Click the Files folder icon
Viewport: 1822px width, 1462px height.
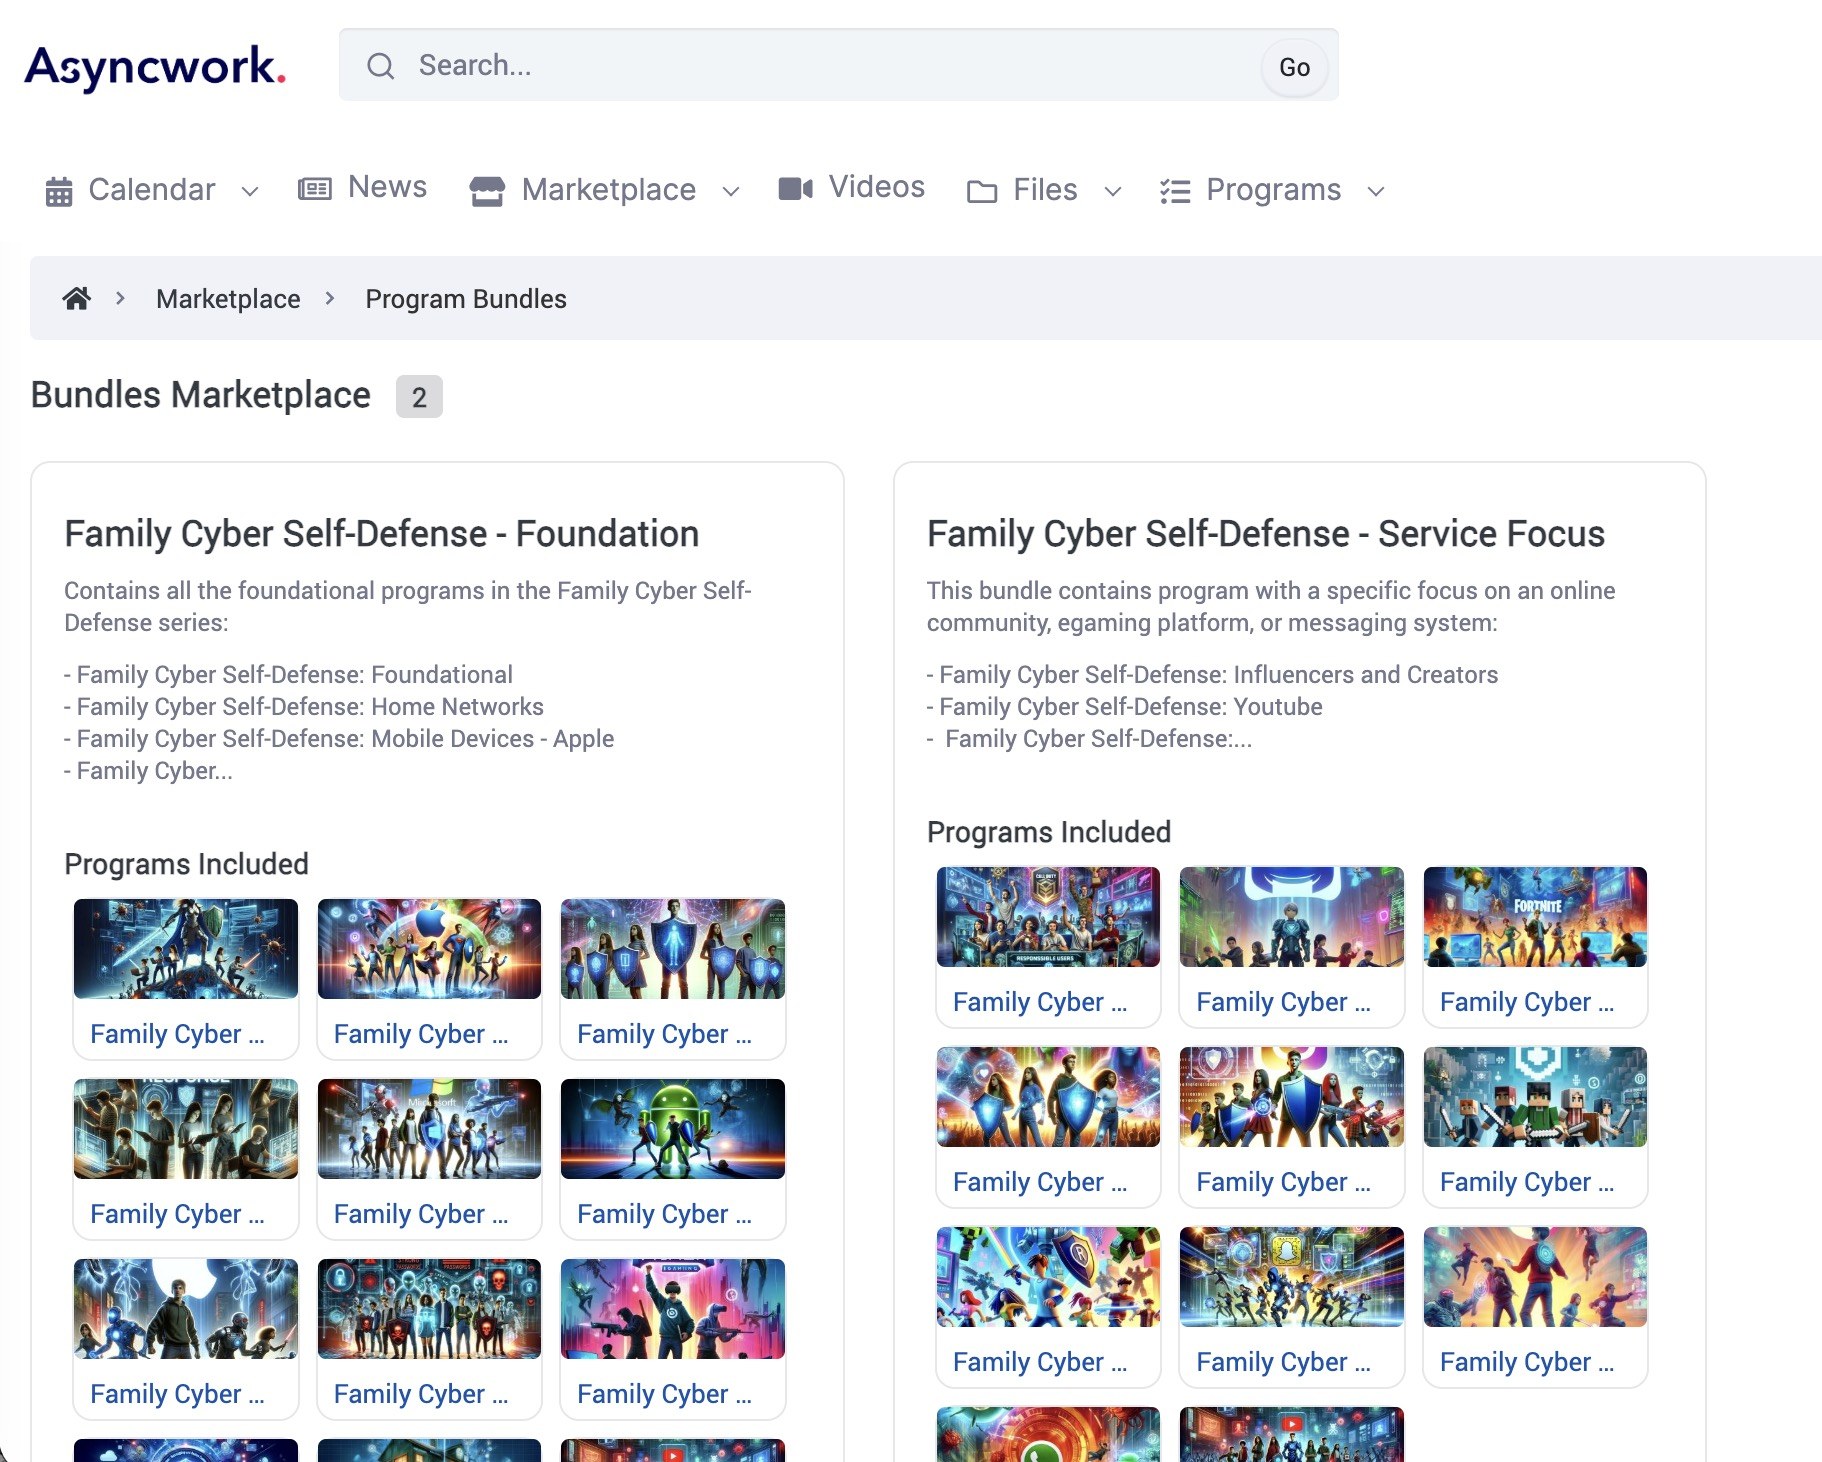coord(982,191)
